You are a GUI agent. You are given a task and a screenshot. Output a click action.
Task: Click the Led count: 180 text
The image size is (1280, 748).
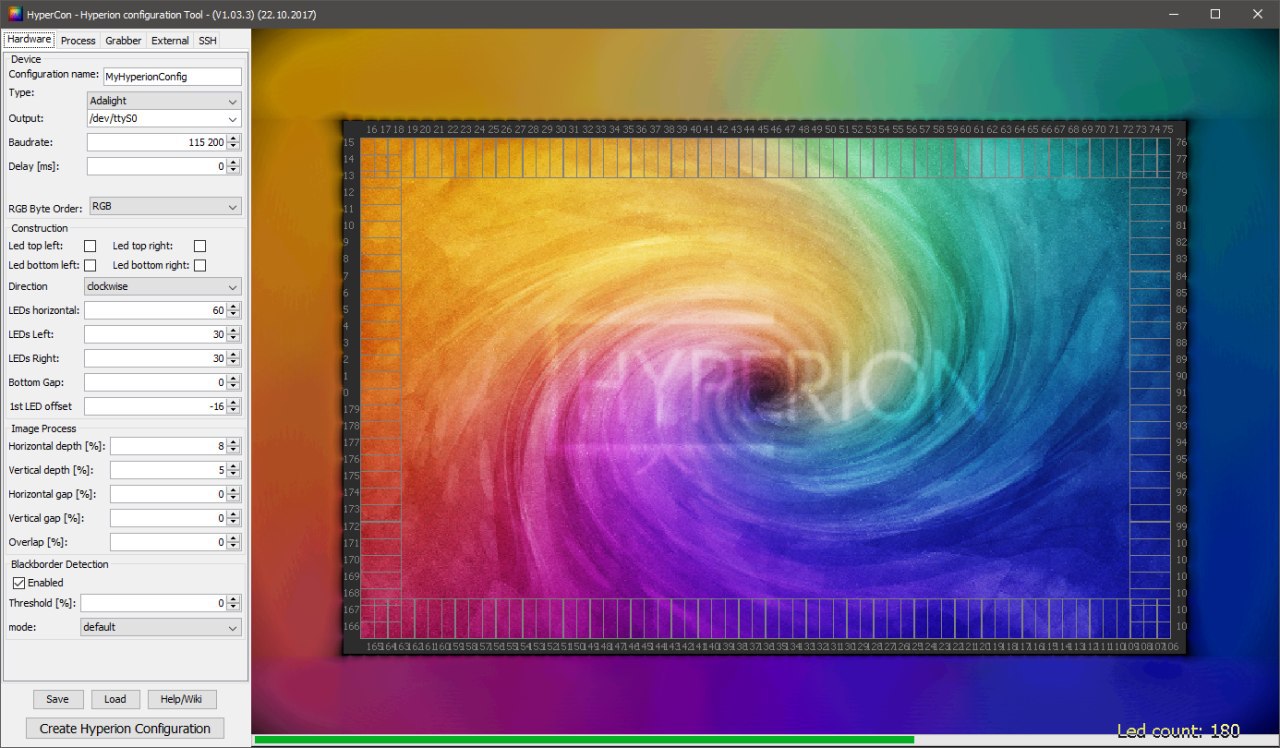1178,731
